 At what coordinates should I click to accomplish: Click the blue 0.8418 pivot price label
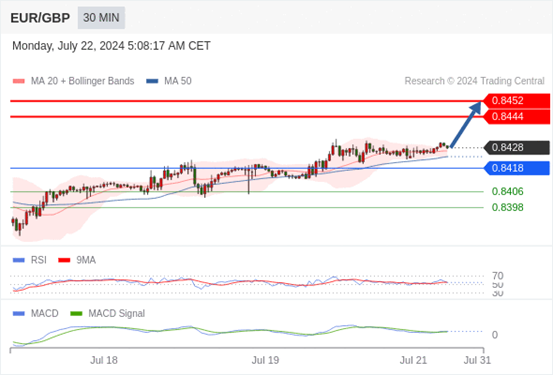point(516,168)
